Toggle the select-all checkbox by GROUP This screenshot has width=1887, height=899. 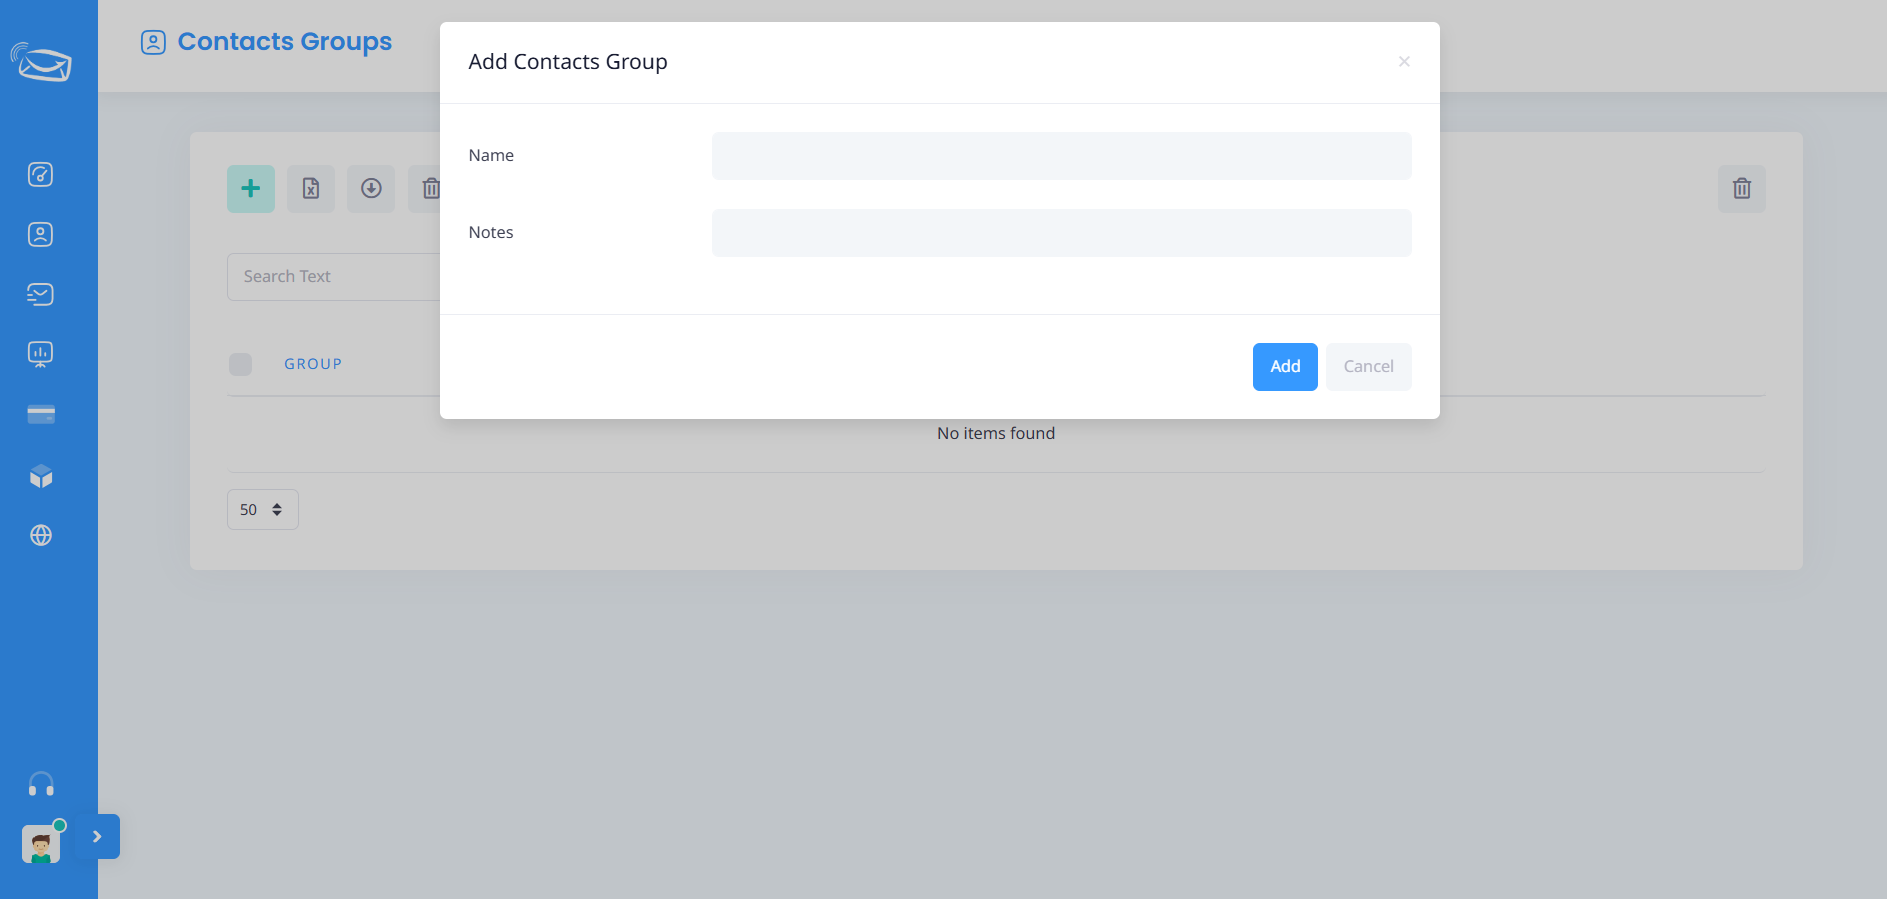240,364
